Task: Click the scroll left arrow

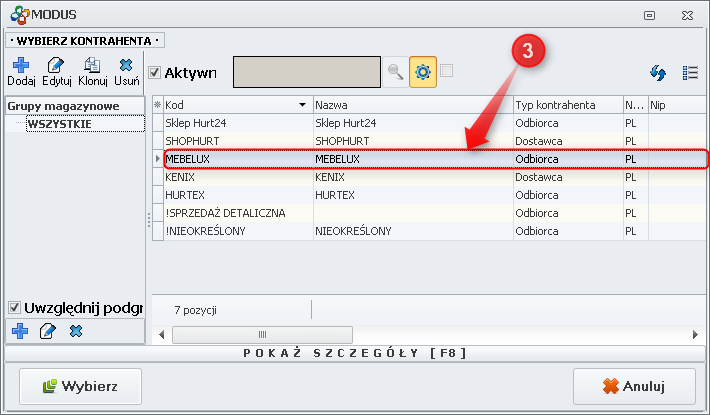Action: [162, 335]
